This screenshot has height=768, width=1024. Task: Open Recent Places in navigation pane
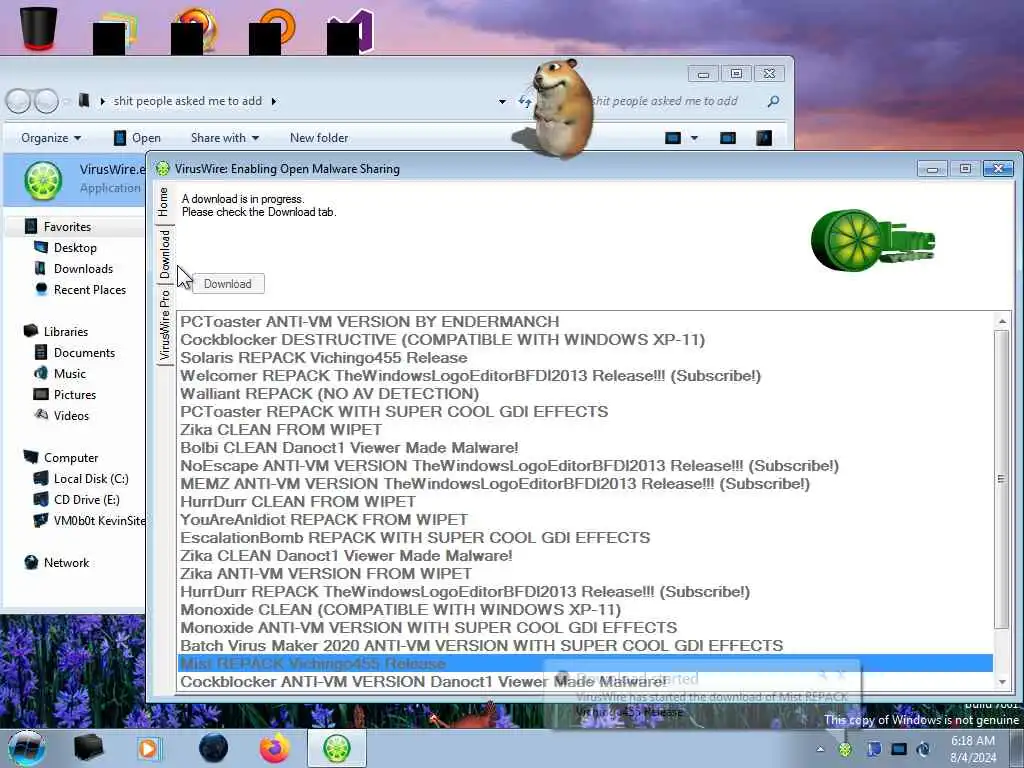pos(89,289)
